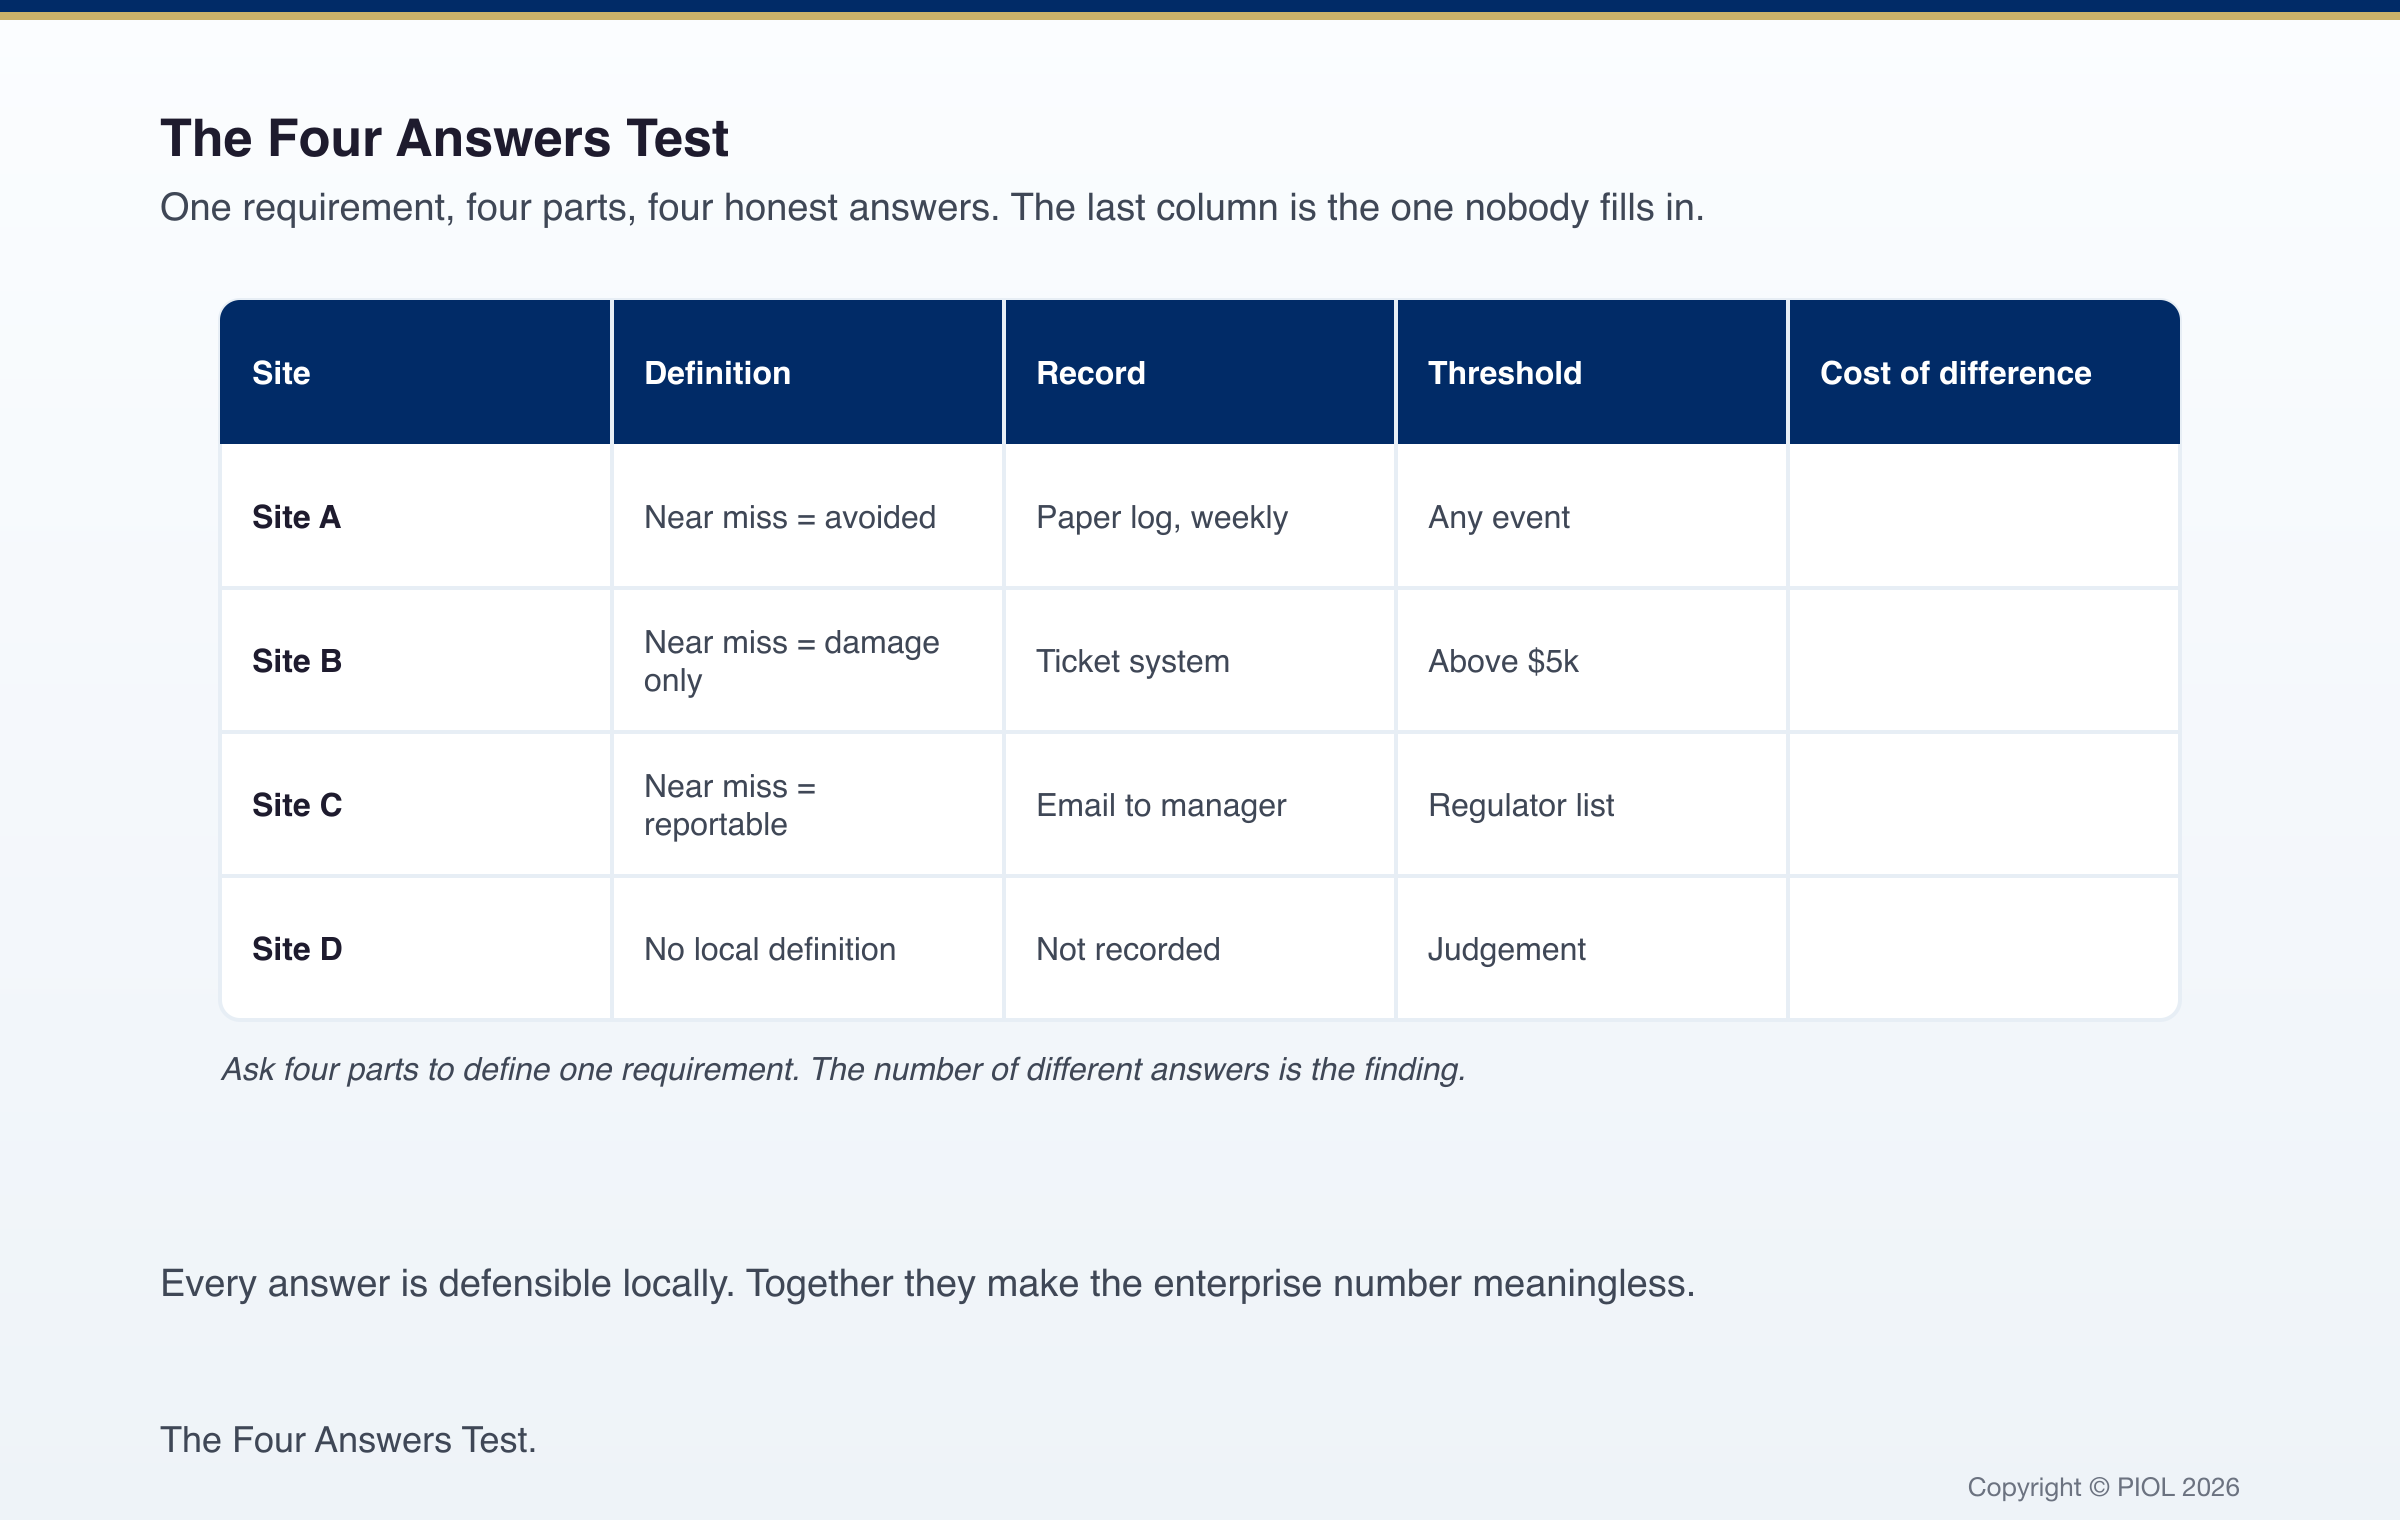Click the title The Four Answers Test

444,138
